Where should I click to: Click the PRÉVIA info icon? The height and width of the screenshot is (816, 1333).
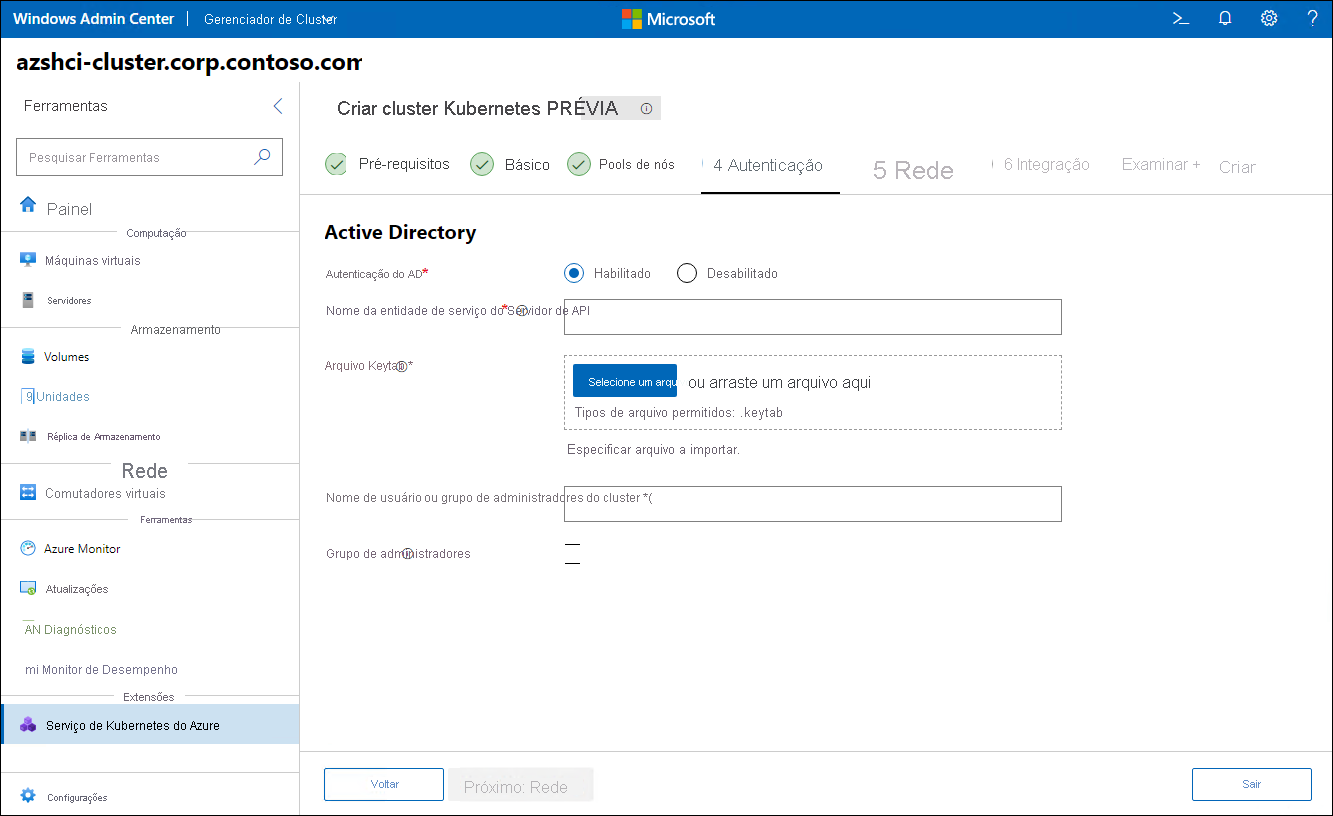[x=646, y=108]
